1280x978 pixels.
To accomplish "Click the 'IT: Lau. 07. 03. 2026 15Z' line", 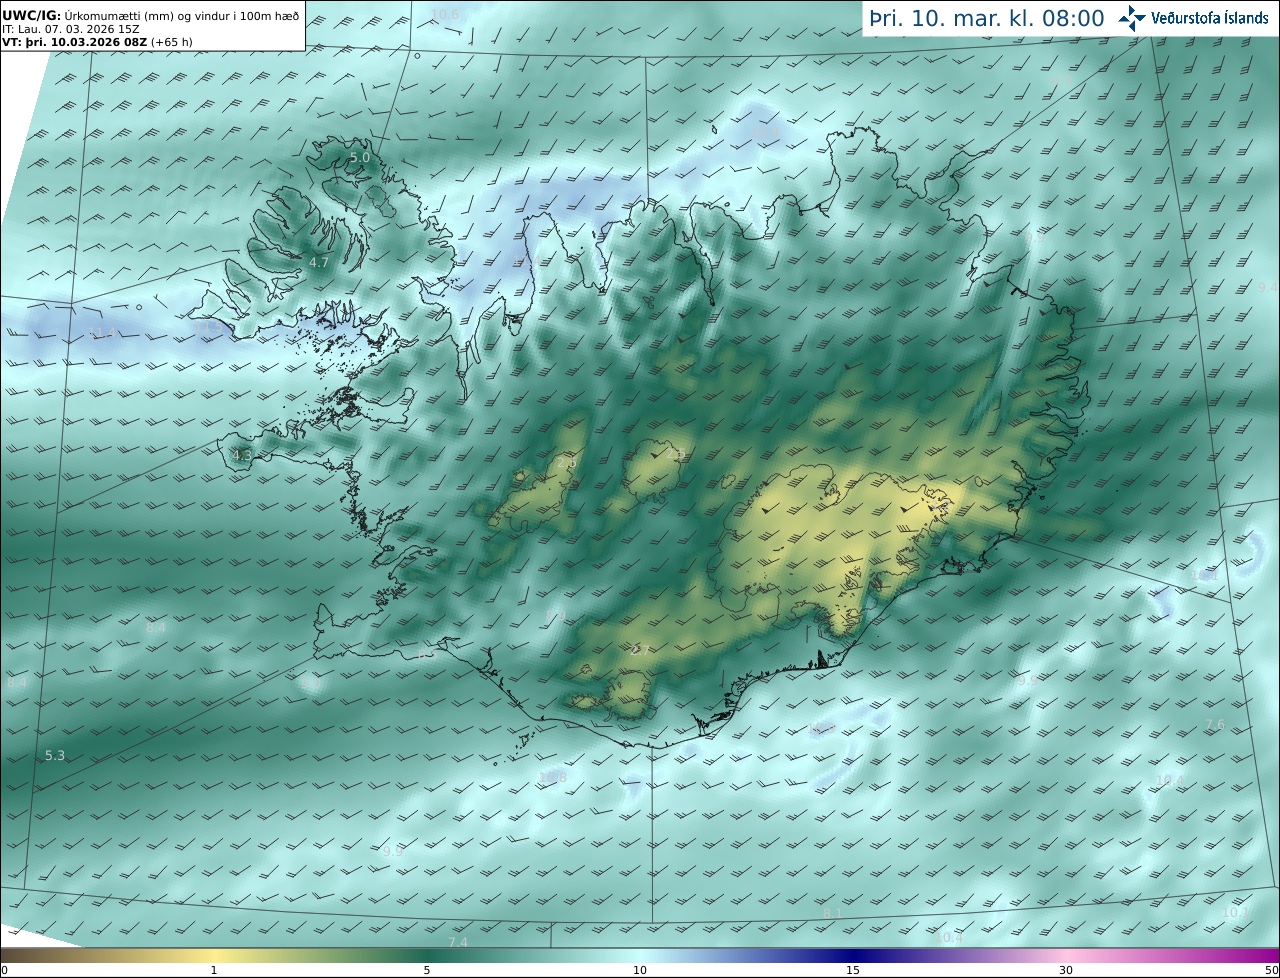I will (69, 29).
